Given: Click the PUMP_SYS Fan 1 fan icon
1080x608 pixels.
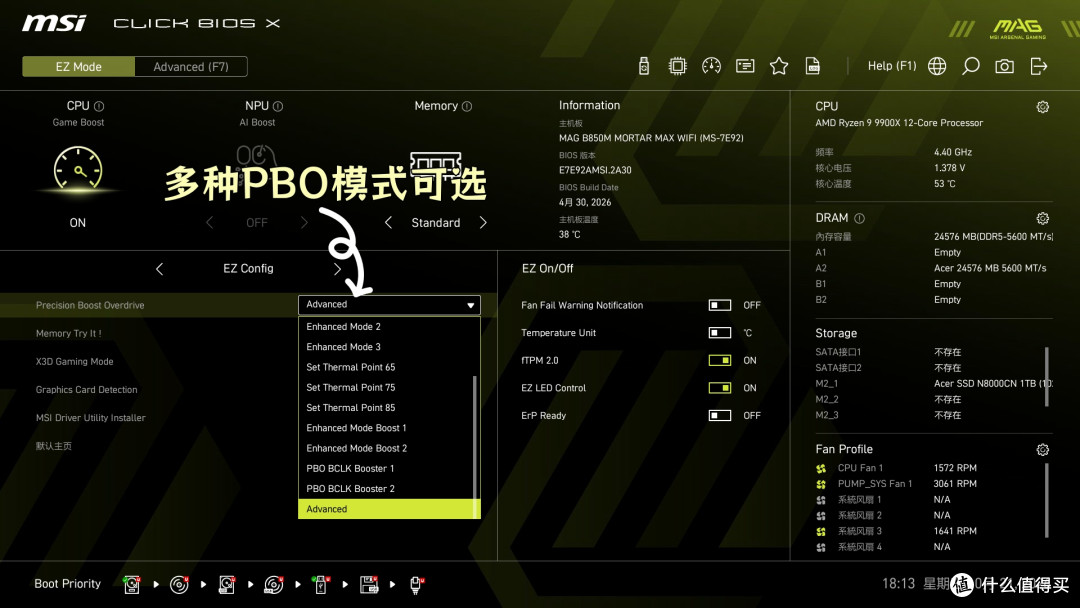Looking at the screenshot, I should 821,484.
